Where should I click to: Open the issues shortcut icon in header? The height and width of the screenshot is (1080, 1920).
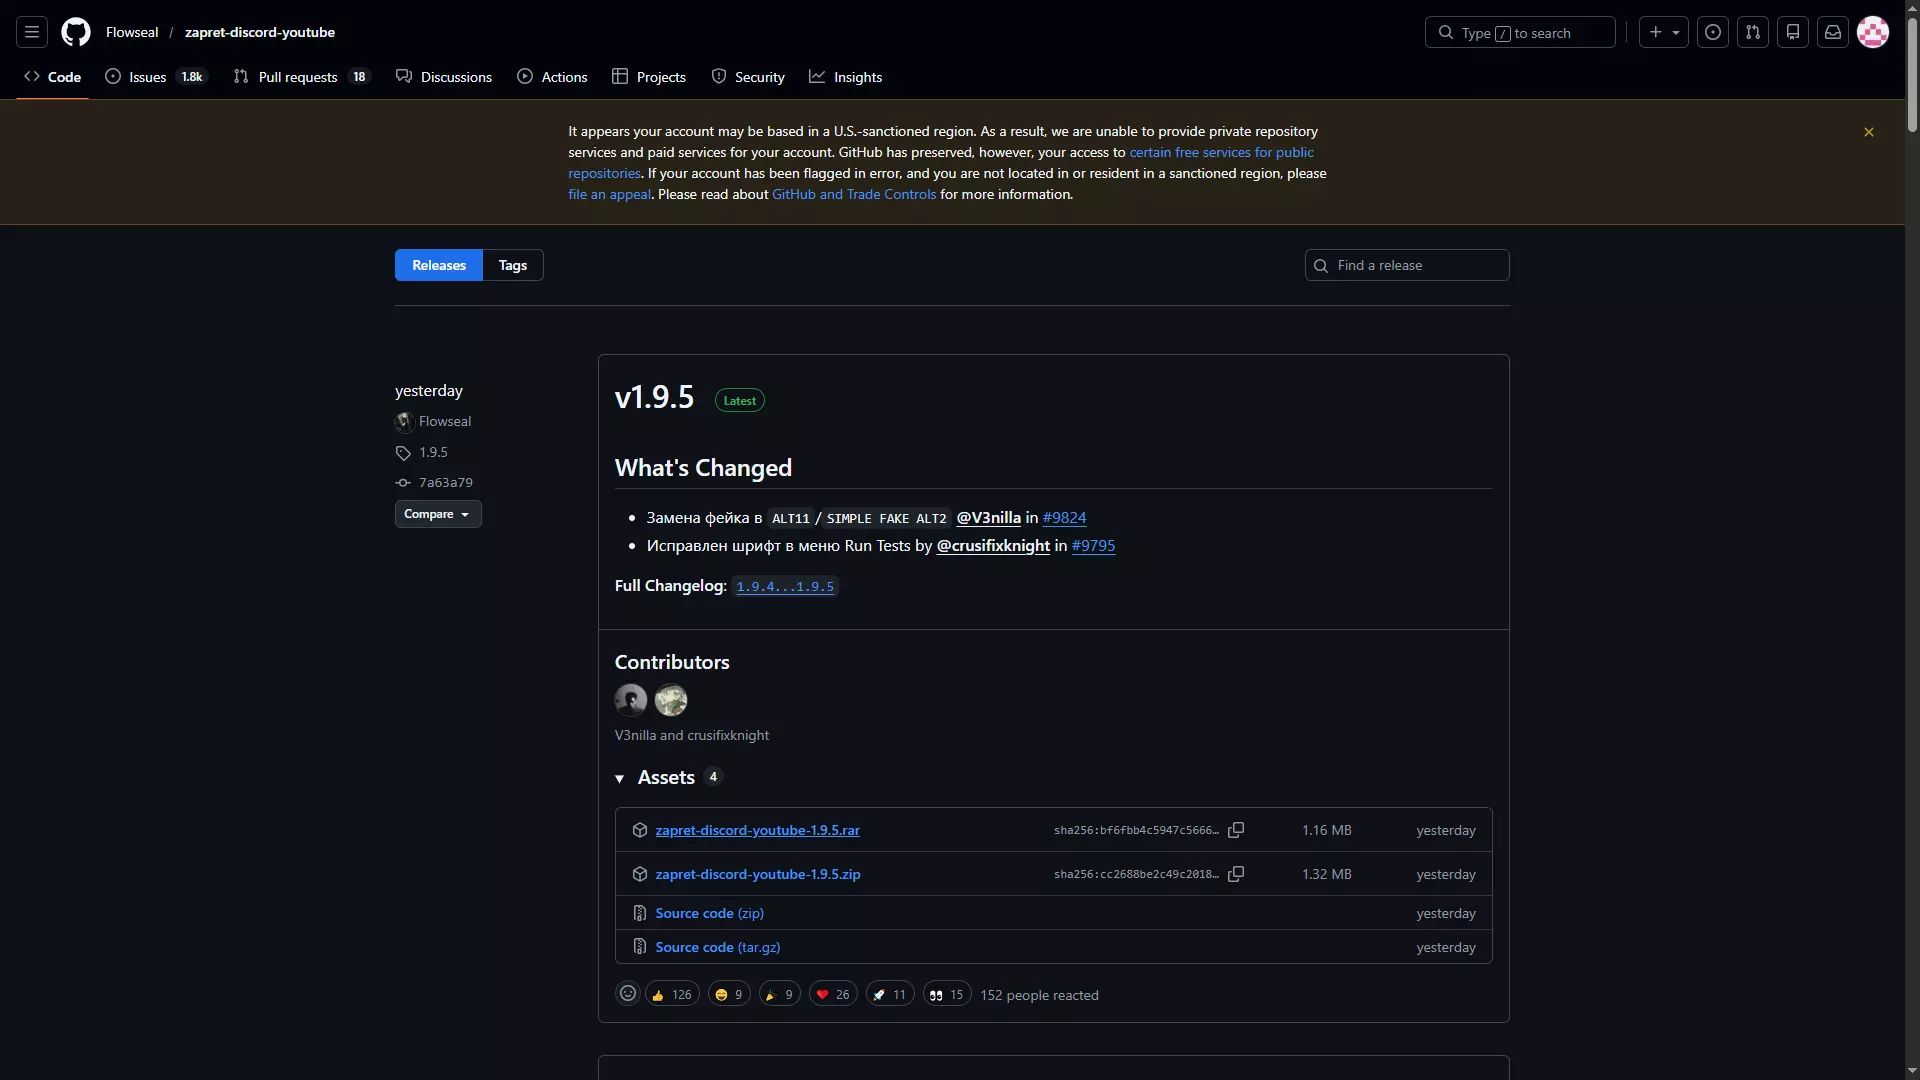[1713, 32]
